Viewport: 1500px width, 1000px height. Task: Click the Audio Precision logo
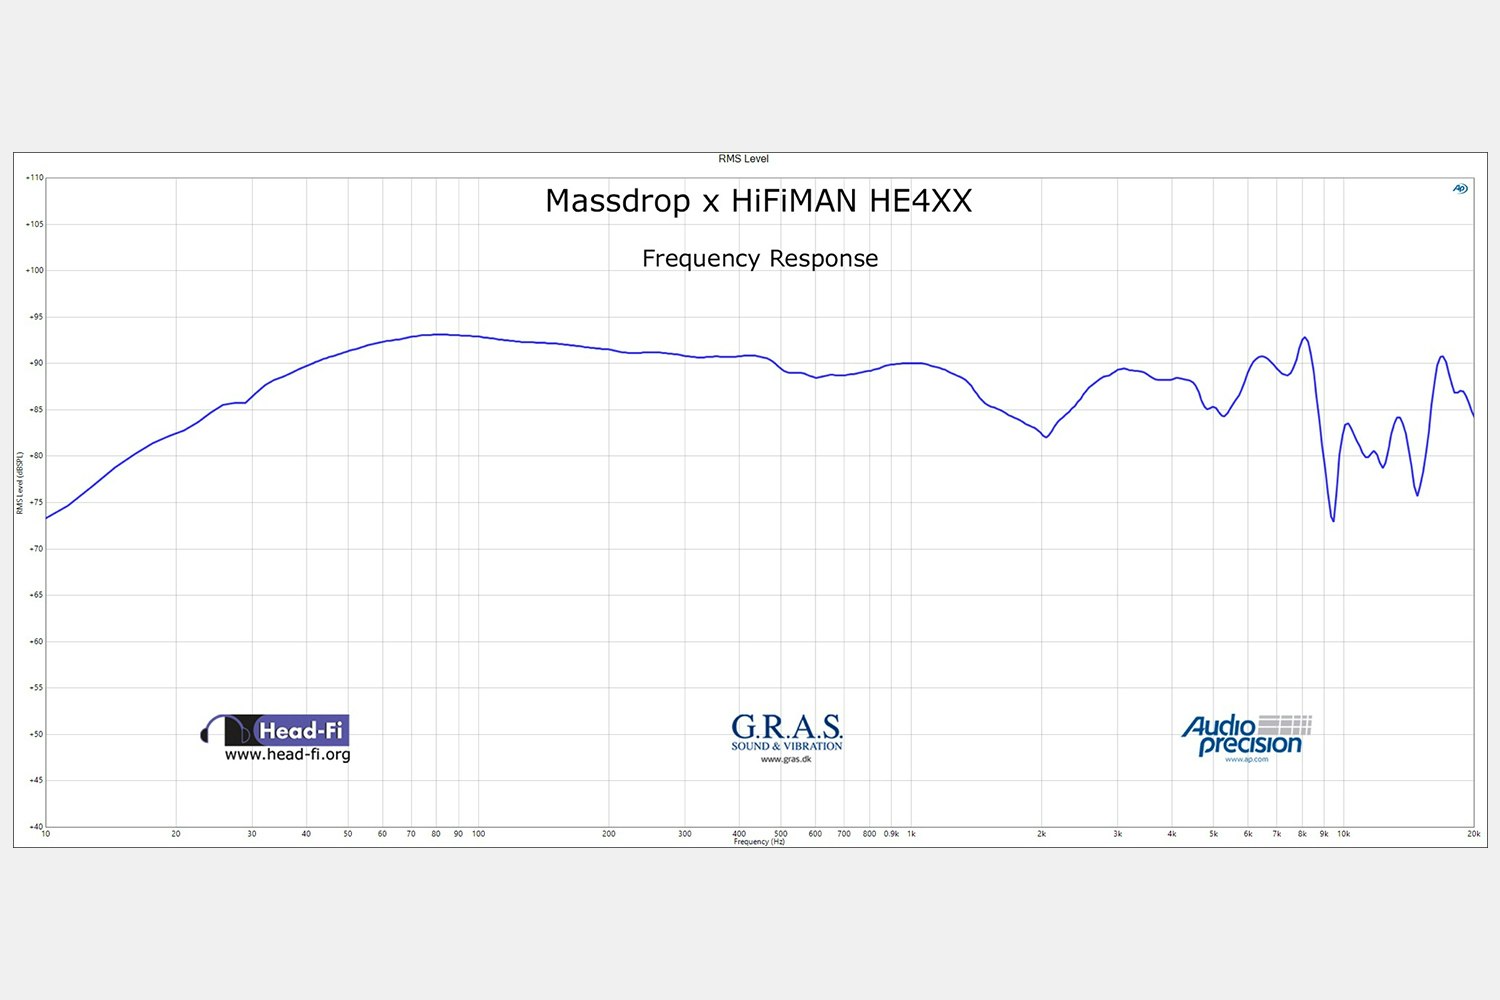1245,735
